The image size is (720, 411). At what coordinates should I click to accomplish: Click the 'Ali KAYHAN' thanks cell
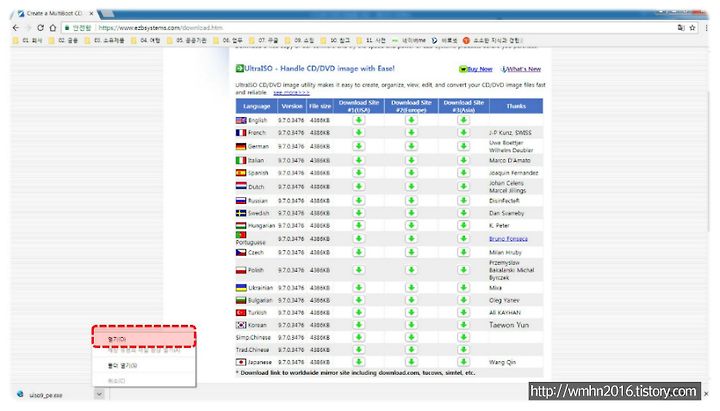point(505,312)
